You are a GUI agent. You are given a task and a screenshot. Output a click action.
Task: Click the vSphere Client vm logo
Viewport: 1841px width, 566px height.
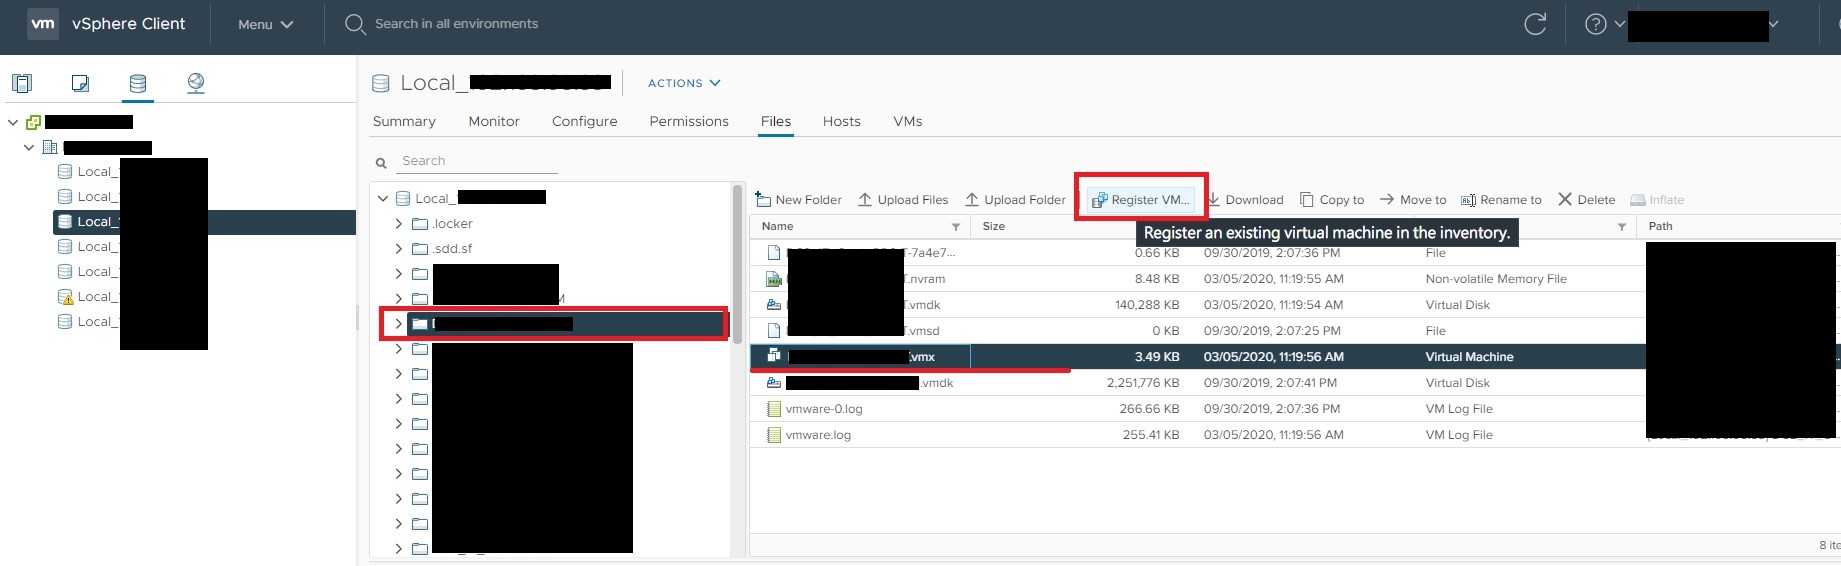click(43, 24)
